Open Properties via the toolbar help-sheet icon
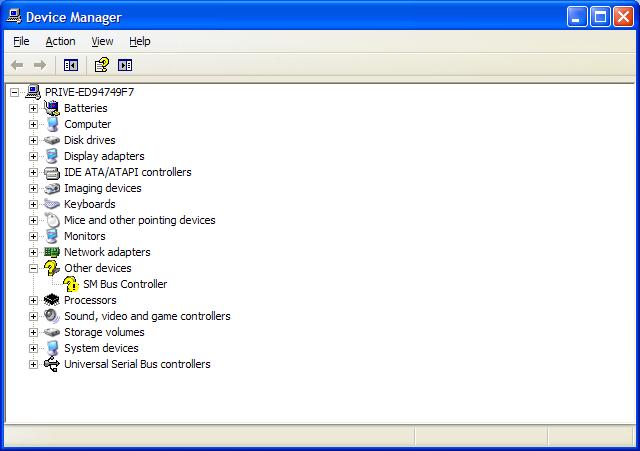 (102, 65)
